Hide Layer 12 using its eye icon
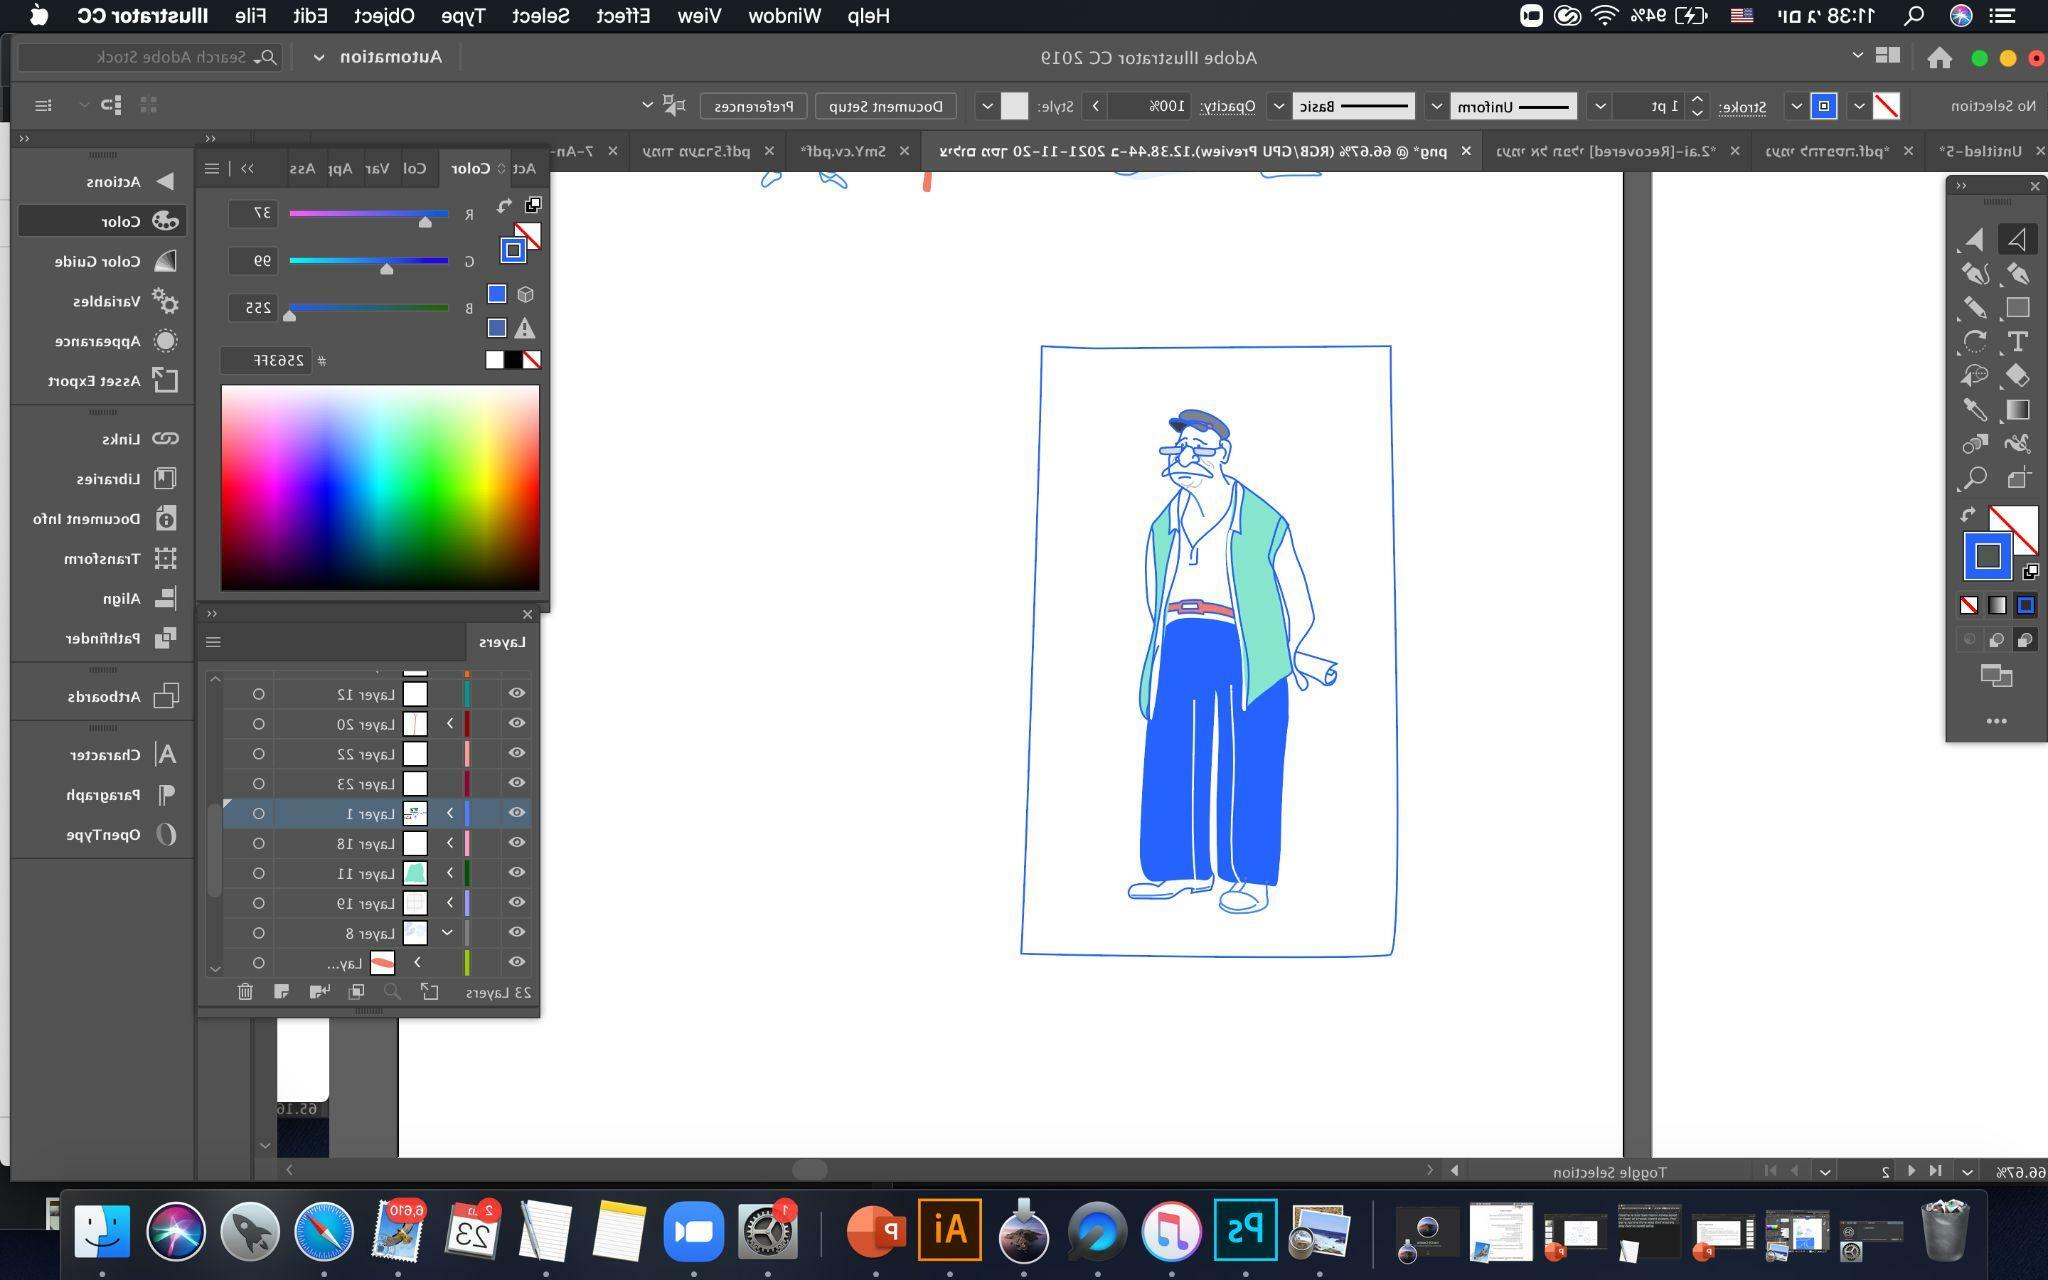 [516, 693]
